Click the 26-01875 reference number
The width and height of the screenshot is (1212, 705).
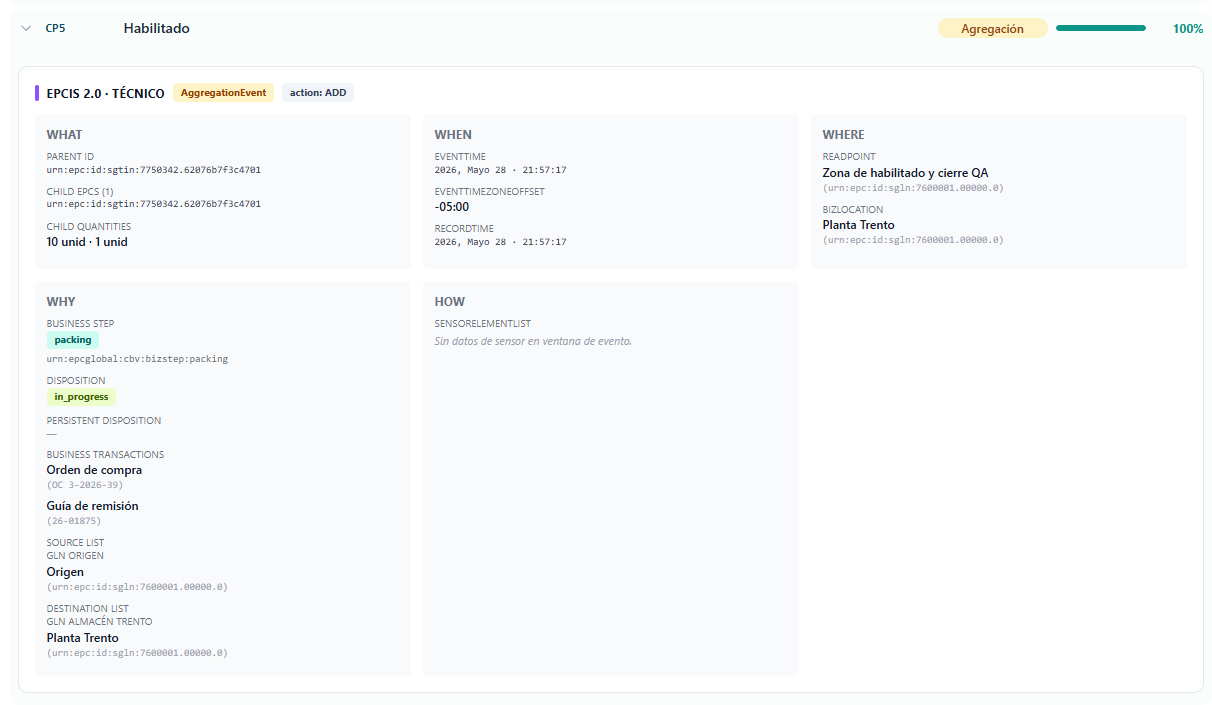74,521
